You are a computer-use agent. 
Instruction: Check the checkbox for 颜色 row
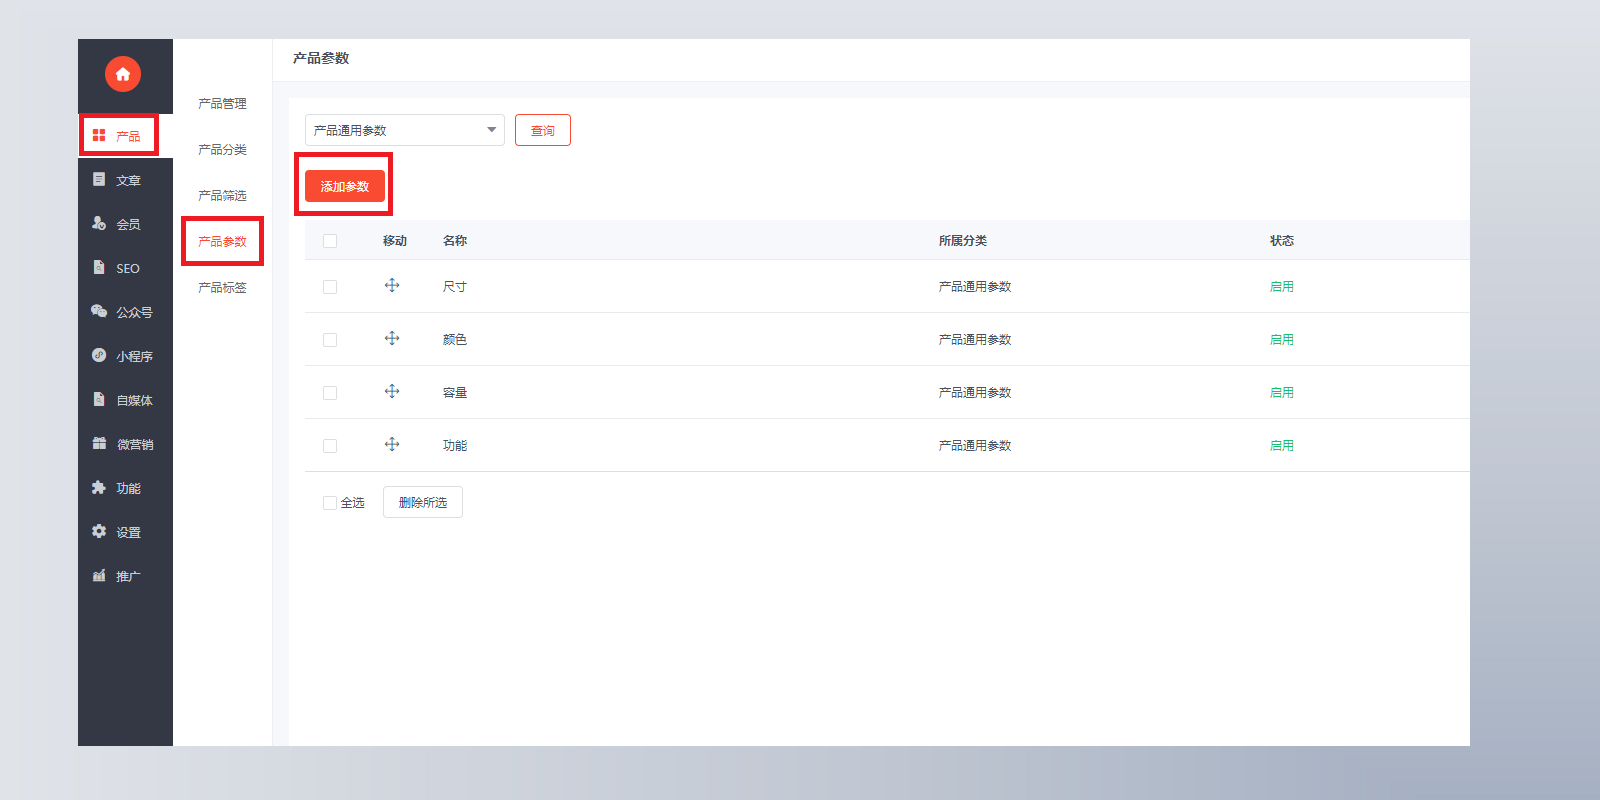(x=330, y=340)
